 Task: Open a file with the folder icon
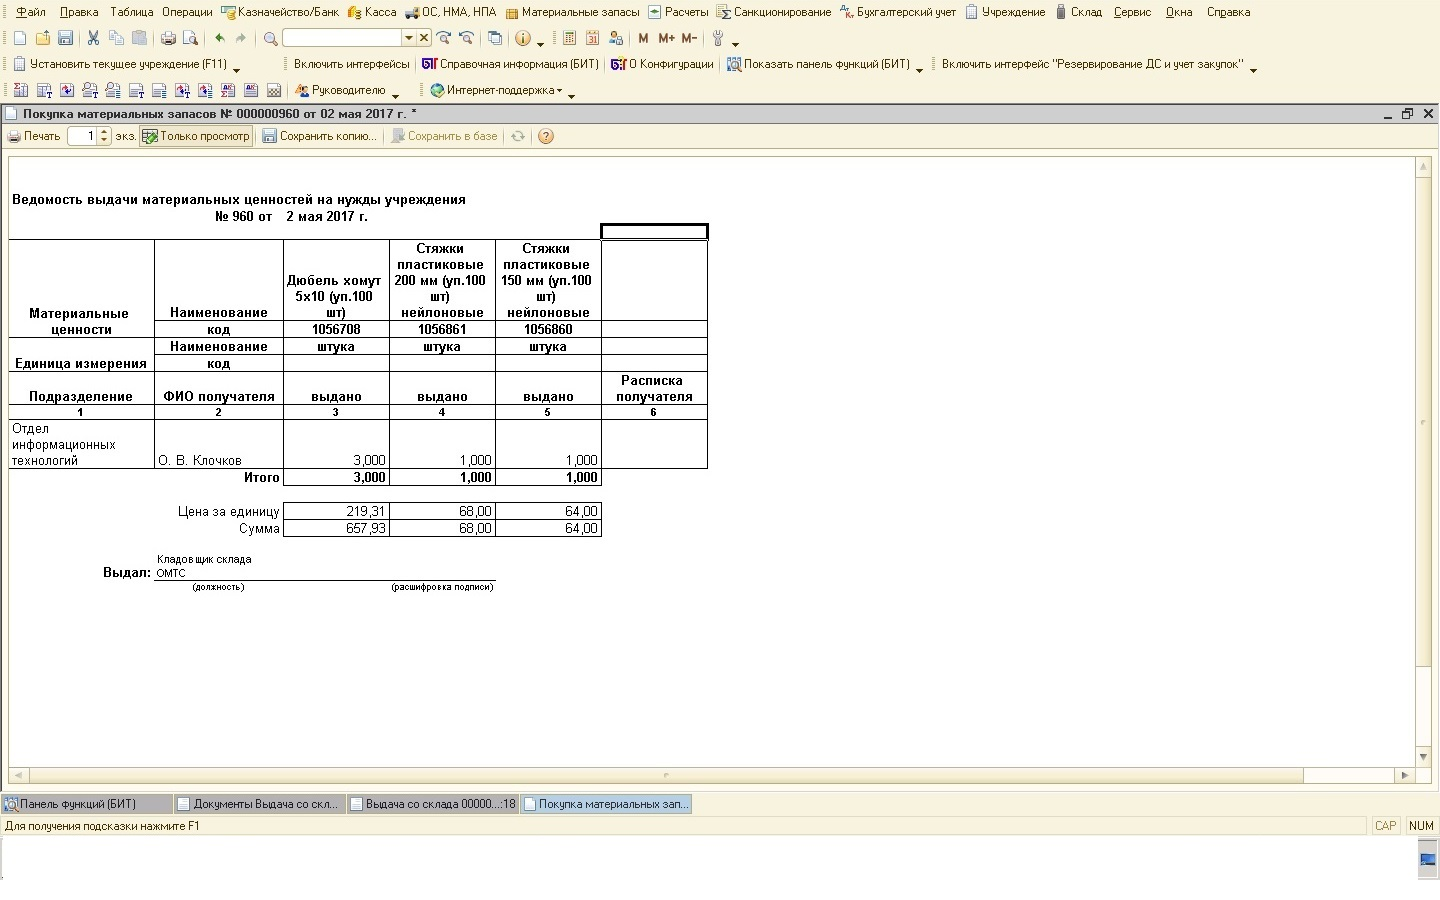point(42,38)
